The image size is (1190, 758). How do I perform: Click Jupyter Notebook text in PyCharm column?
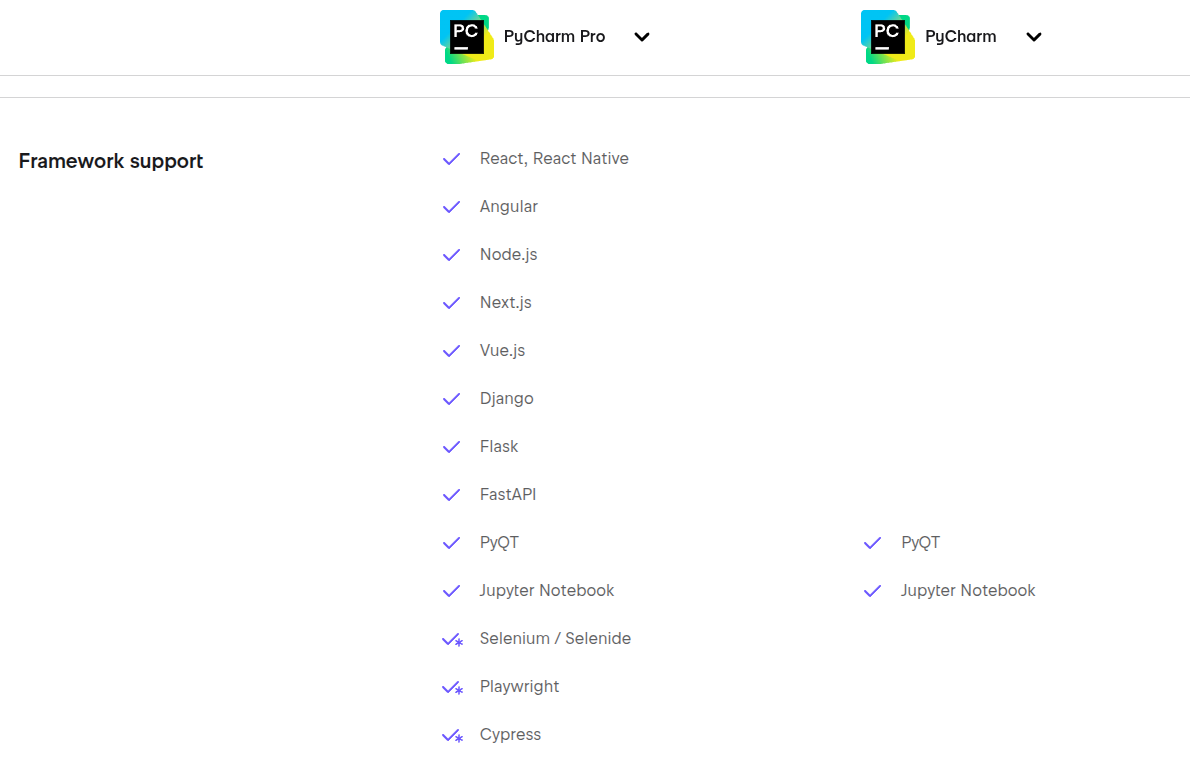tap(968, 590)
